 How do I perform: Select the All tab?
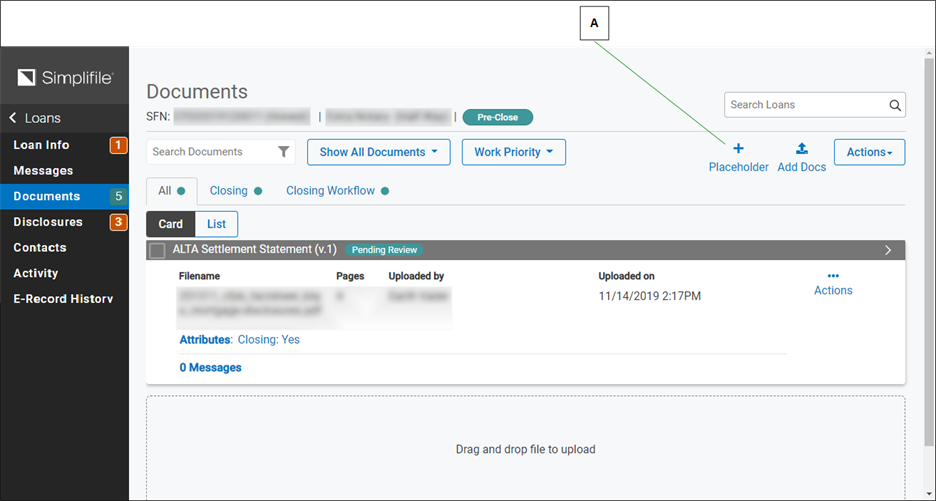point(171,191)
